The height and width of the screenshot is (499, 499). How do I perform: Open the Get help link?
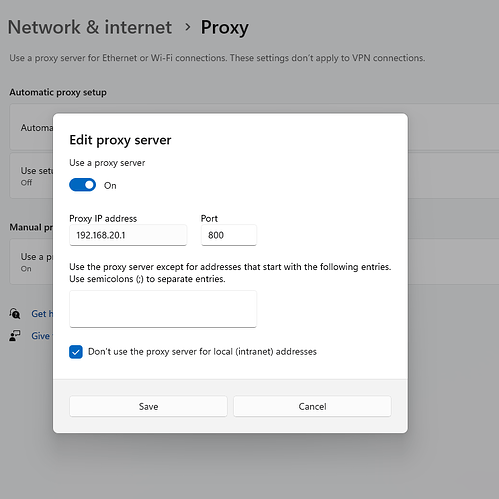(x=42, y=314)
